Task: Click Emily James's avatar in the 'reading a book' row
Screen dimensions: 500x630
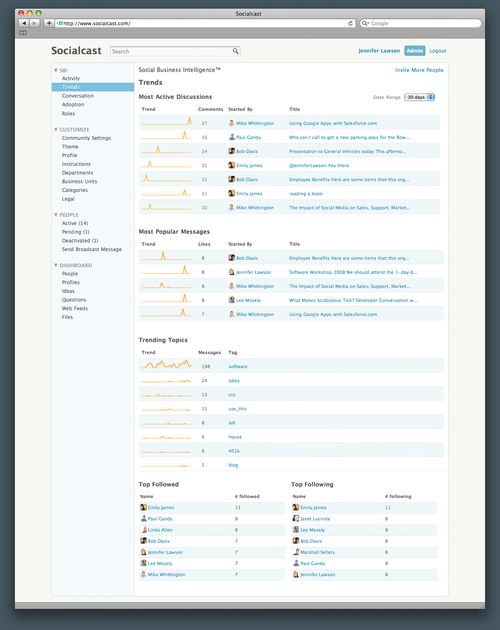Action: [232, 193]
